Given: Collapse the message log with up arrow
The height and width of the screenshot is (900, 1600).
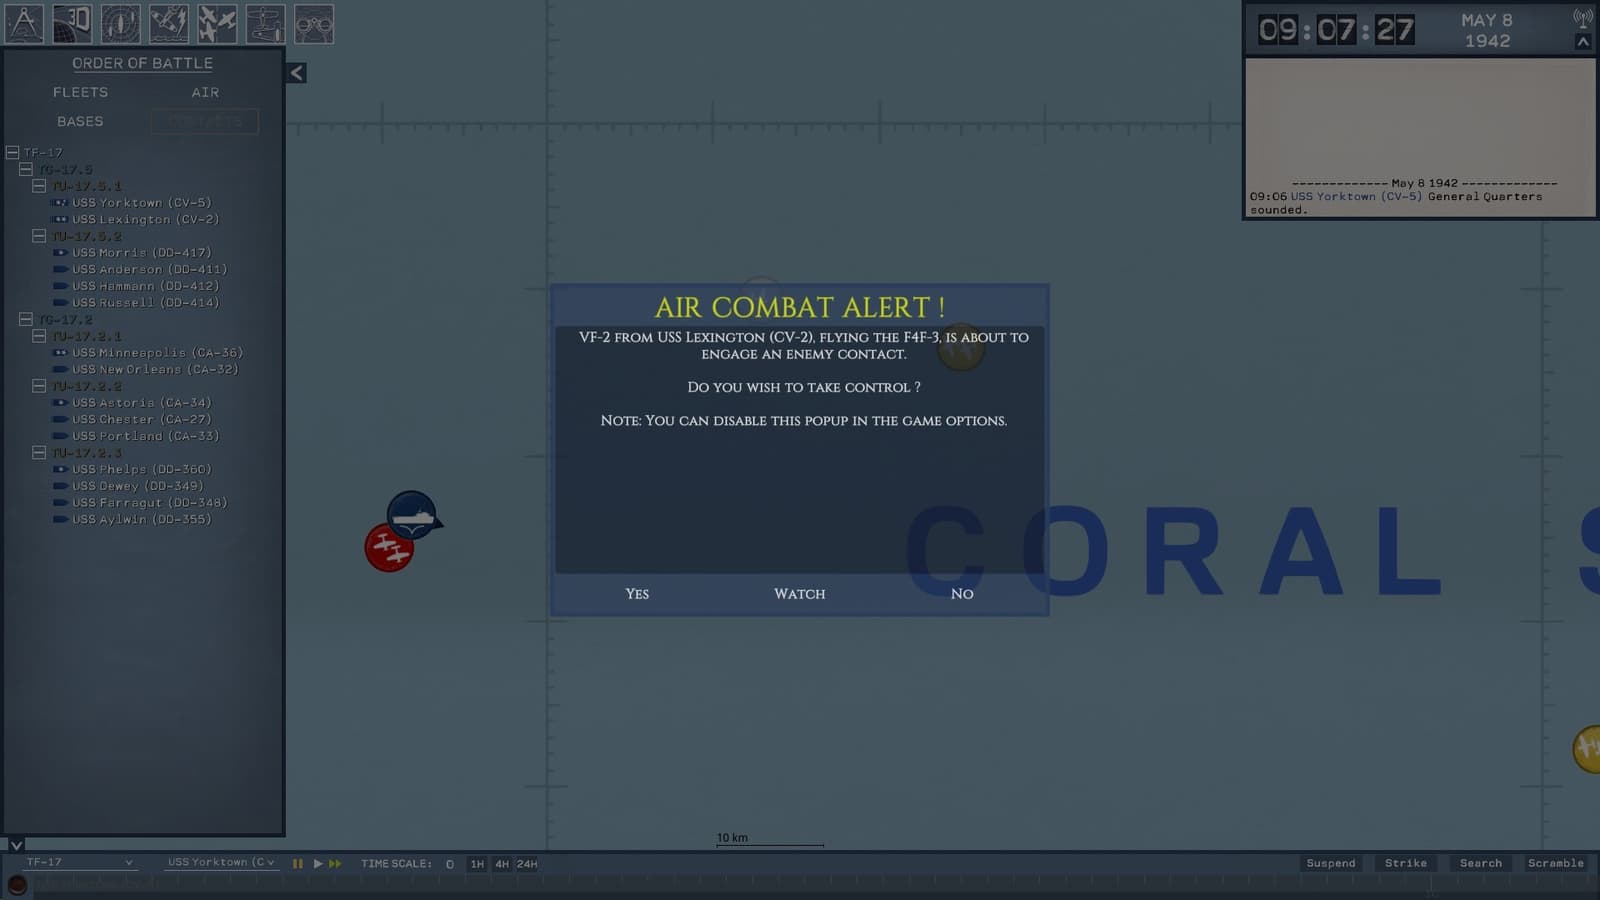Looking at the screenshot, I should click(x=1582, y=42).
